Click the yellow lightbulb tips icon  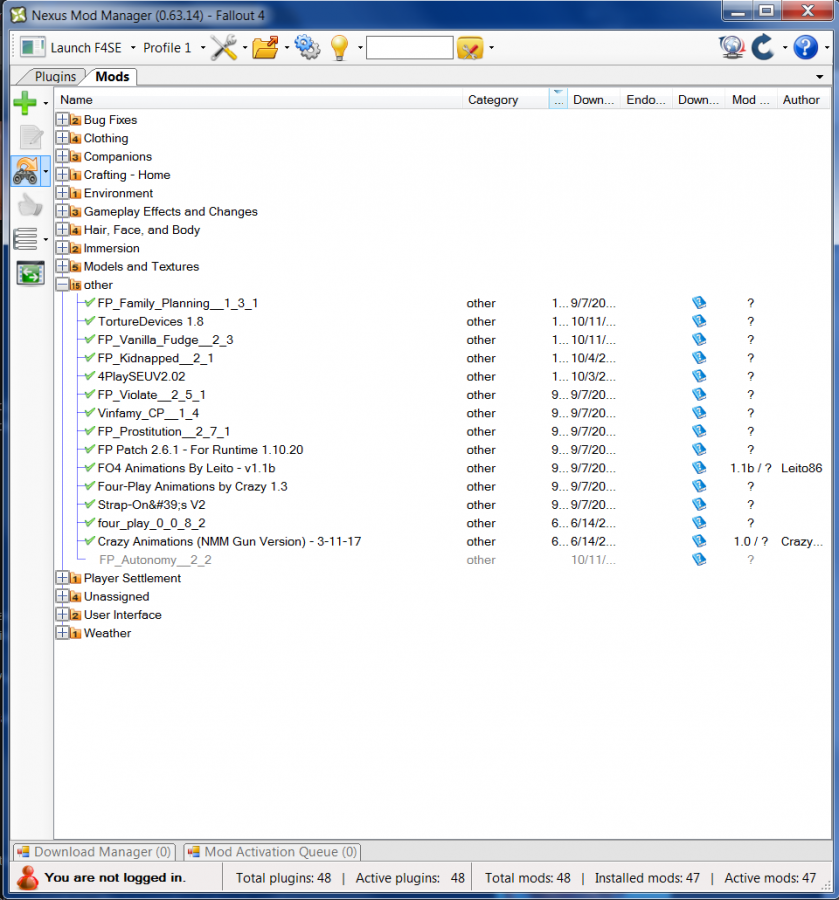[x=340, y=48]
